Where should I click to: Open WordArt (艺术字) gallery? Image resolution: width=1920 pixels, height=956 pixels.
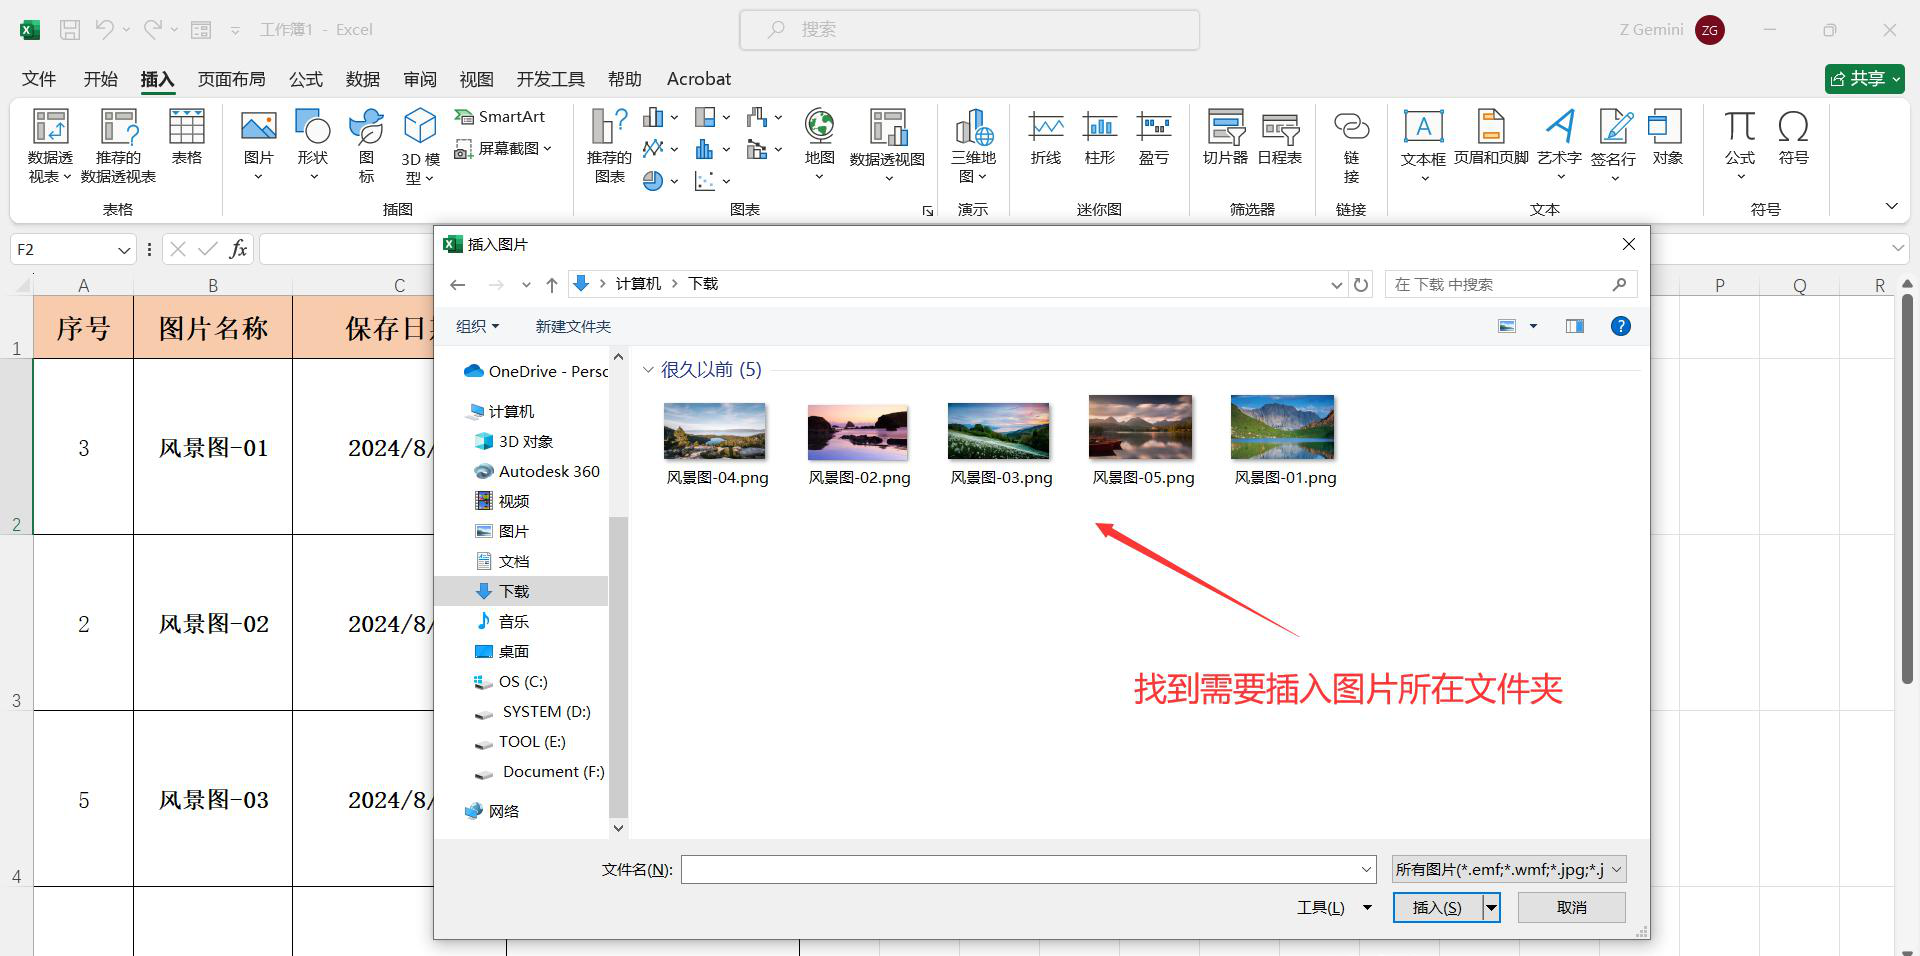click(x=1560, y=145)
